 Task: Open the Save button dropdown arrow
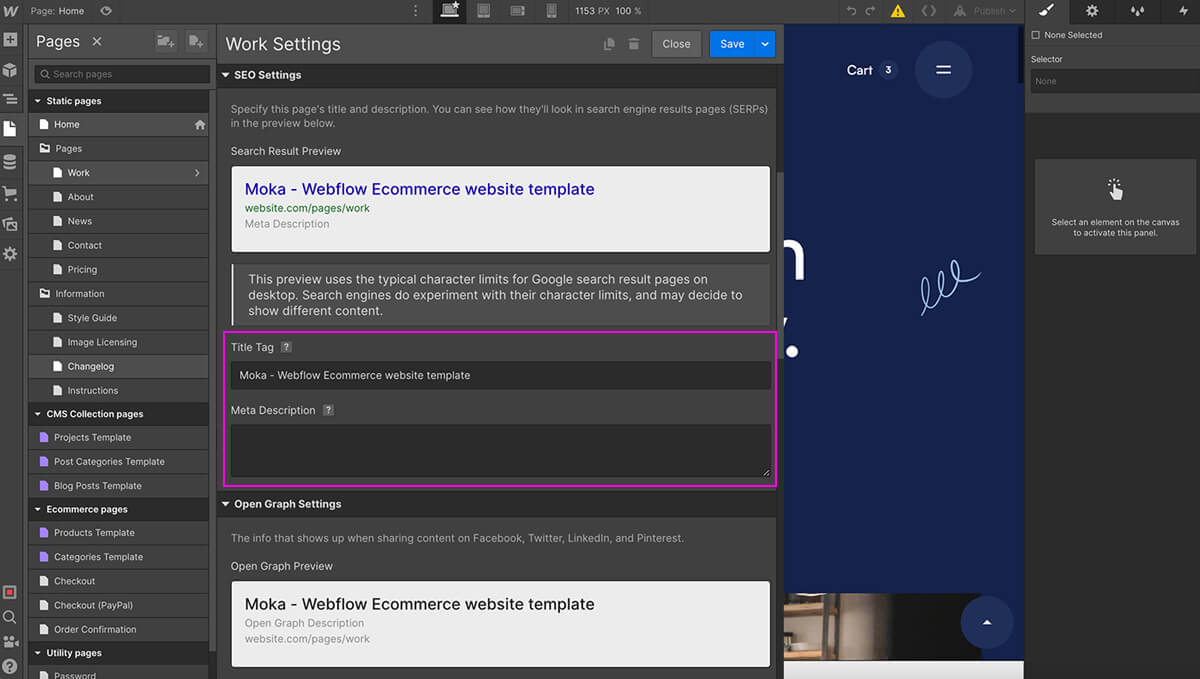pyautogui.click(x=765, y=44)
